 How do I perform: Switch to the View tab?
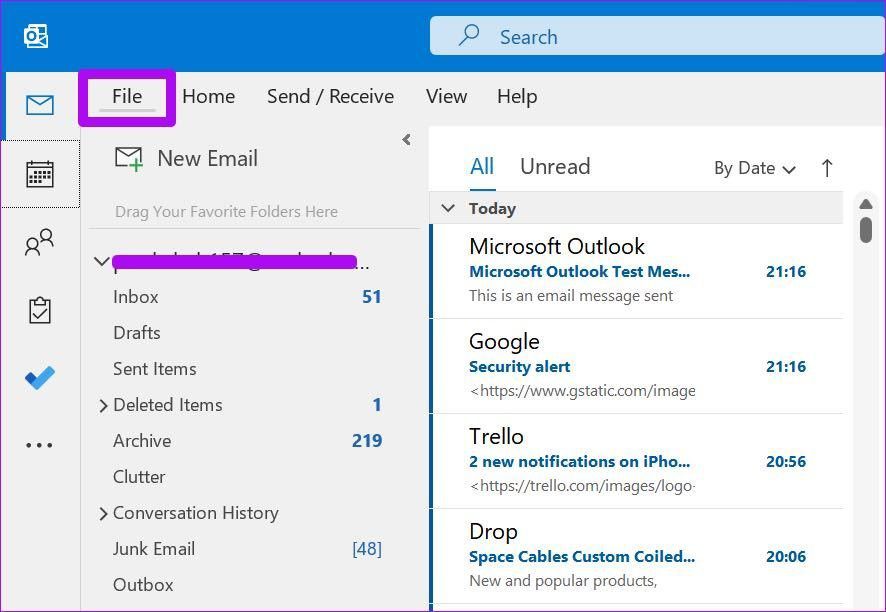coord(446,97)
